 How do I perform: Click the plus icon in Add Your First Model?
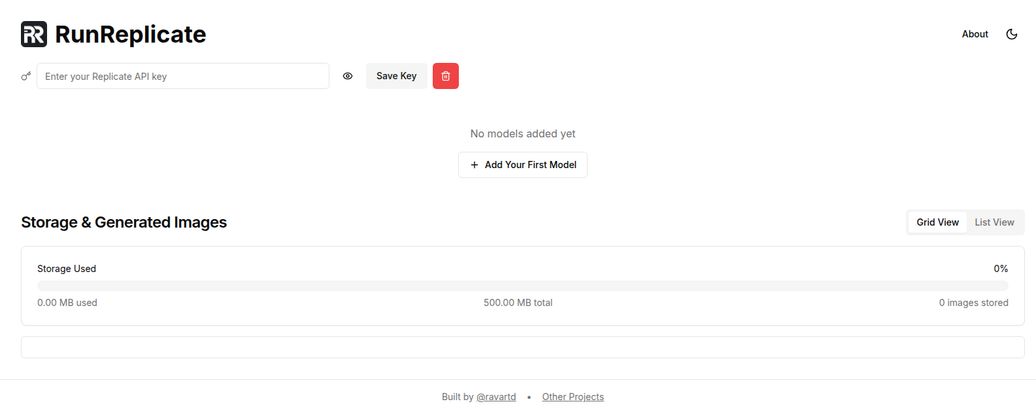point(474,165)
